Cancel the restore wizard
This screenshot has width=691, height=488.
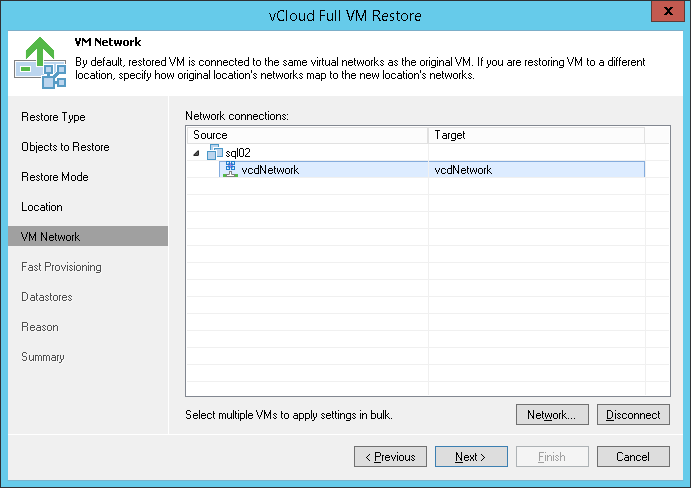click(x=633, y=457)
